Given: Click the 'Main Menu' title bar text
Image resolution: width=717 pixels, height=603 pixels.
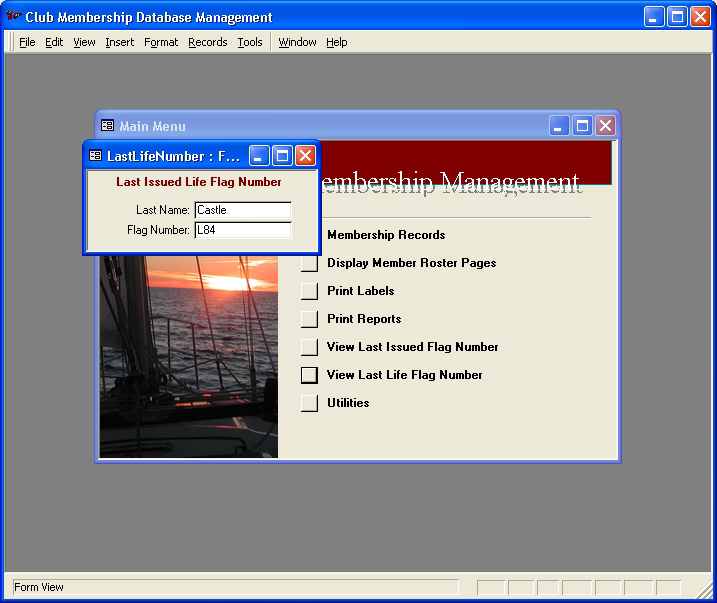Looking at the screenshot, I should point(153,126).
